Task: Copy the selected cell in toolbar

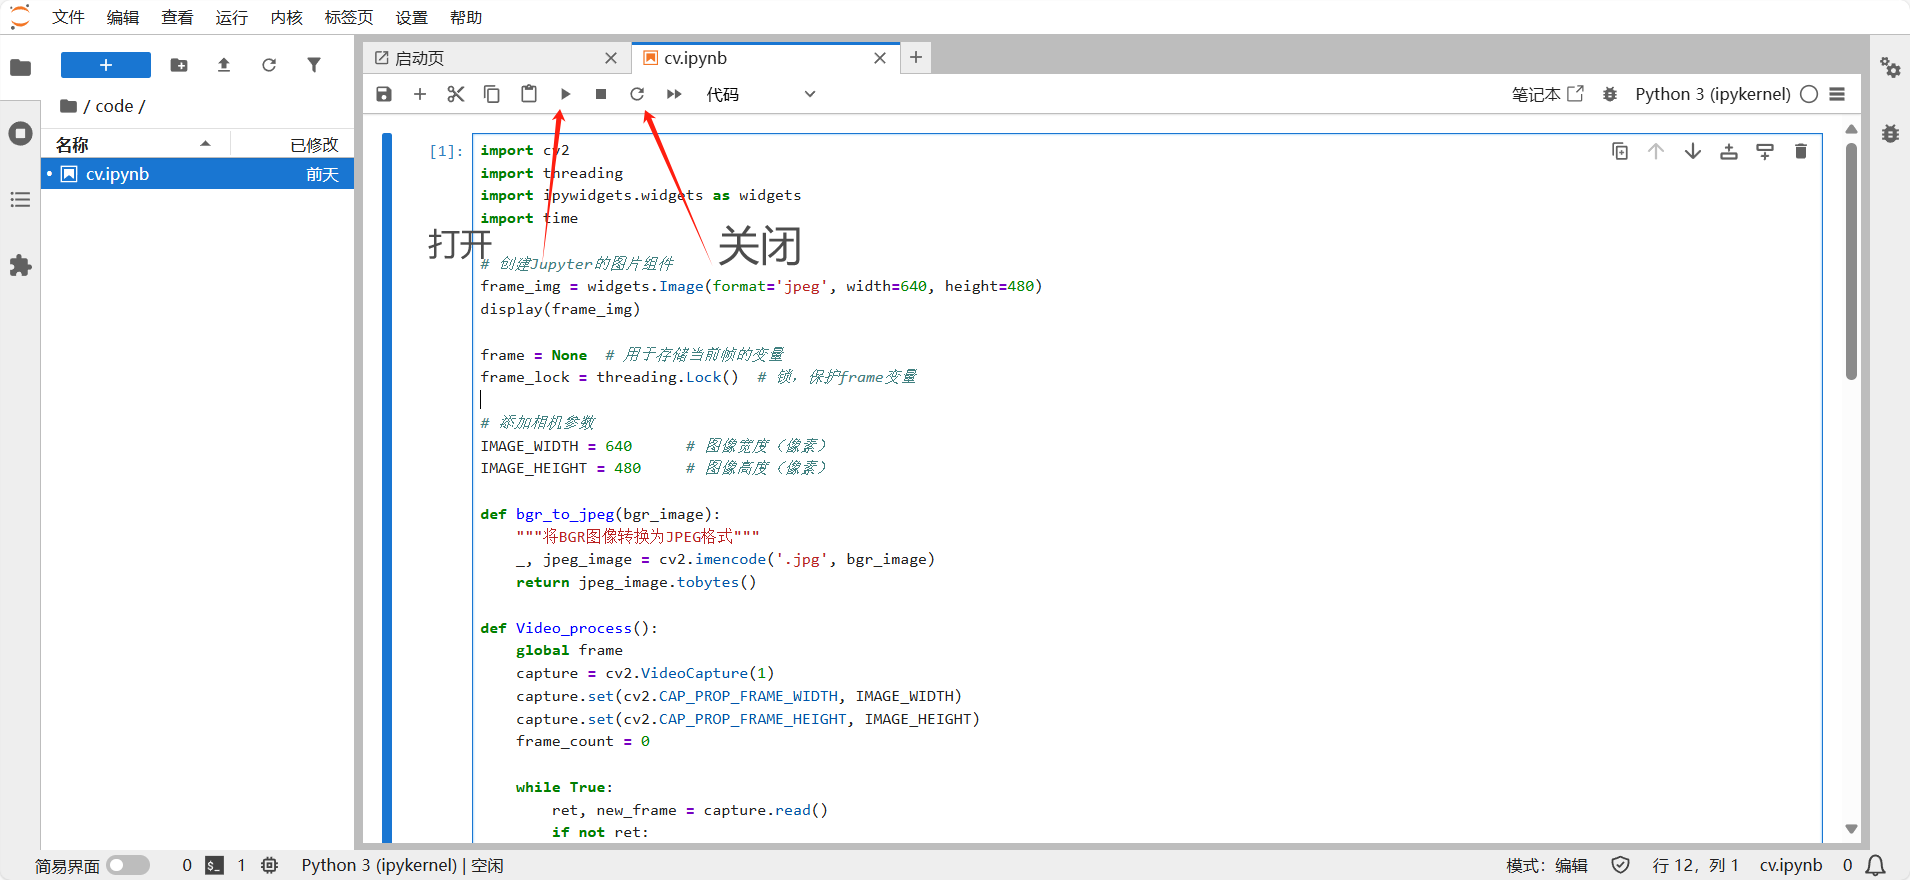Action: [x=492, y=94]
